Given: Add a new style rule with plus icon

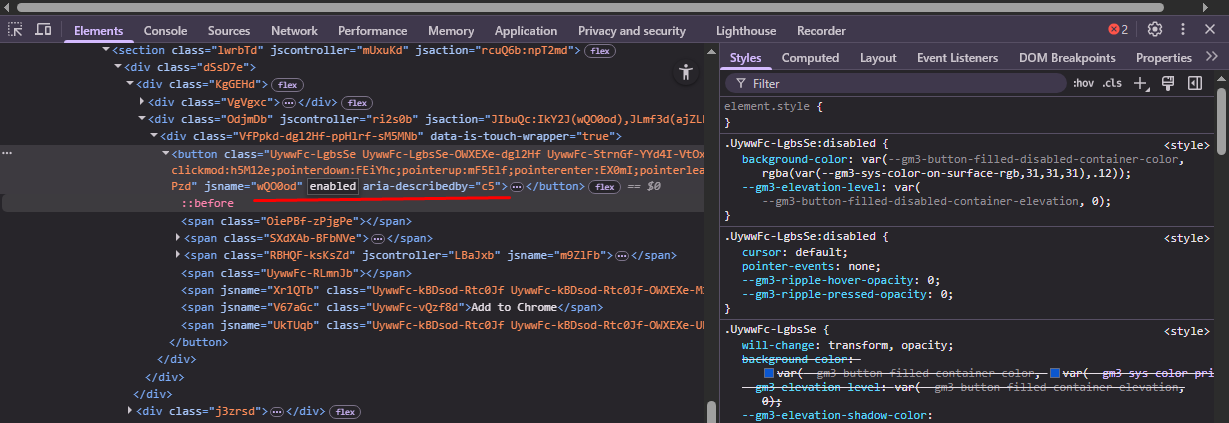Looking at the screenshot, I should pos(1140,83).
